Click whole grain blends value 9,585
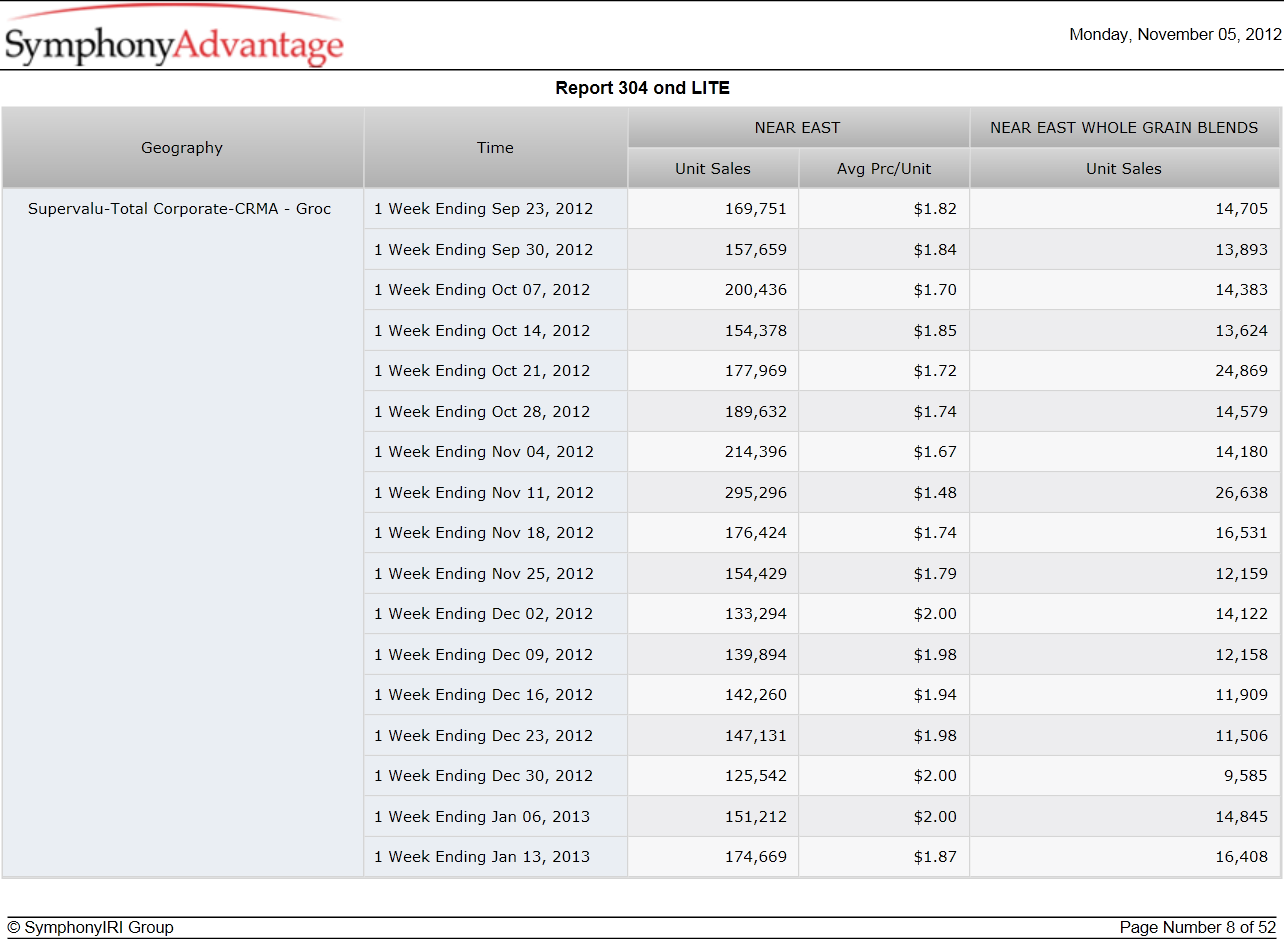This screenshot has height=946, width=1284. (x=1246, y=776)
